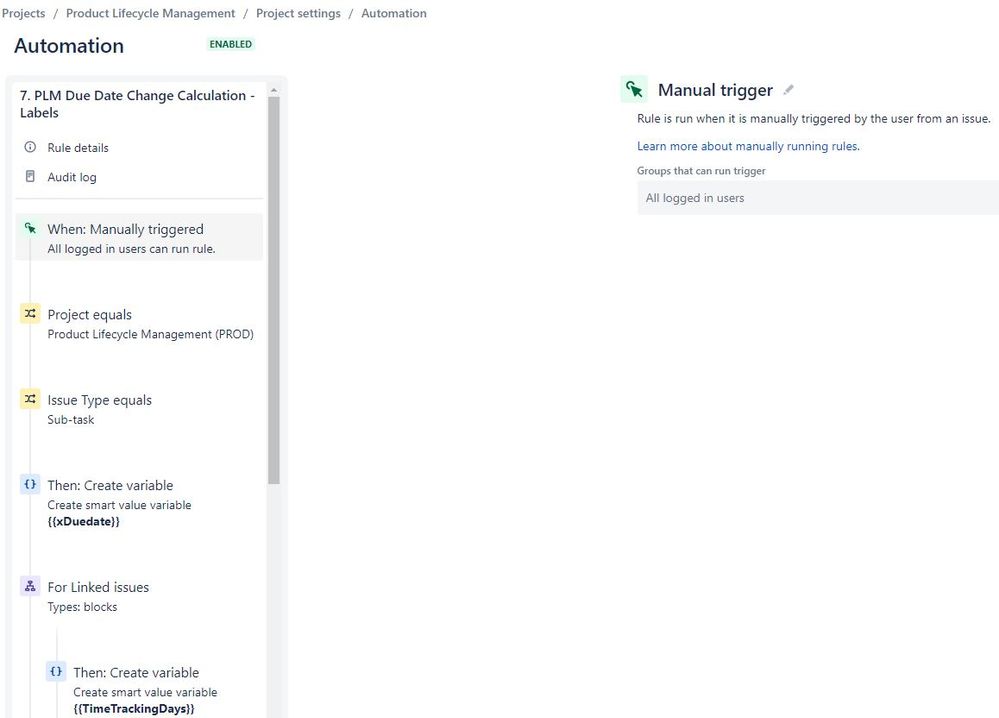Open Project settings breadcrumb
This screenshot has width=999, height=718.
coord(298,13)
